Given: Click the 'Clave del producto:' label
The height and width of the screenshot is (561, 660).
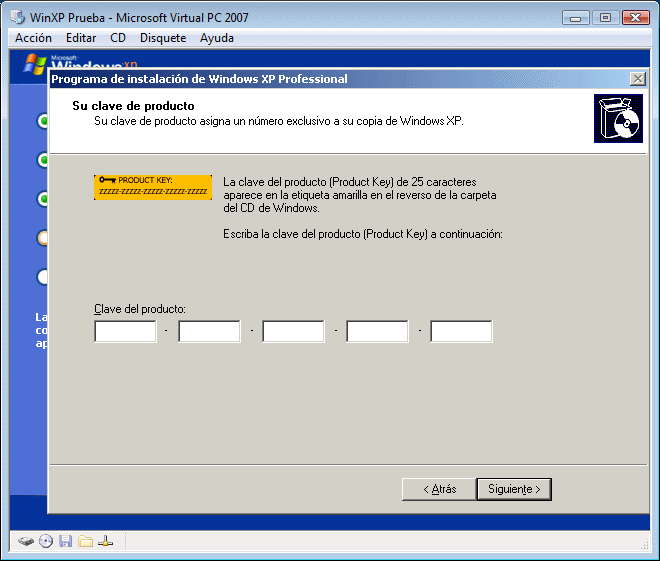Looking at the screenshot, I should pos(140,309).
